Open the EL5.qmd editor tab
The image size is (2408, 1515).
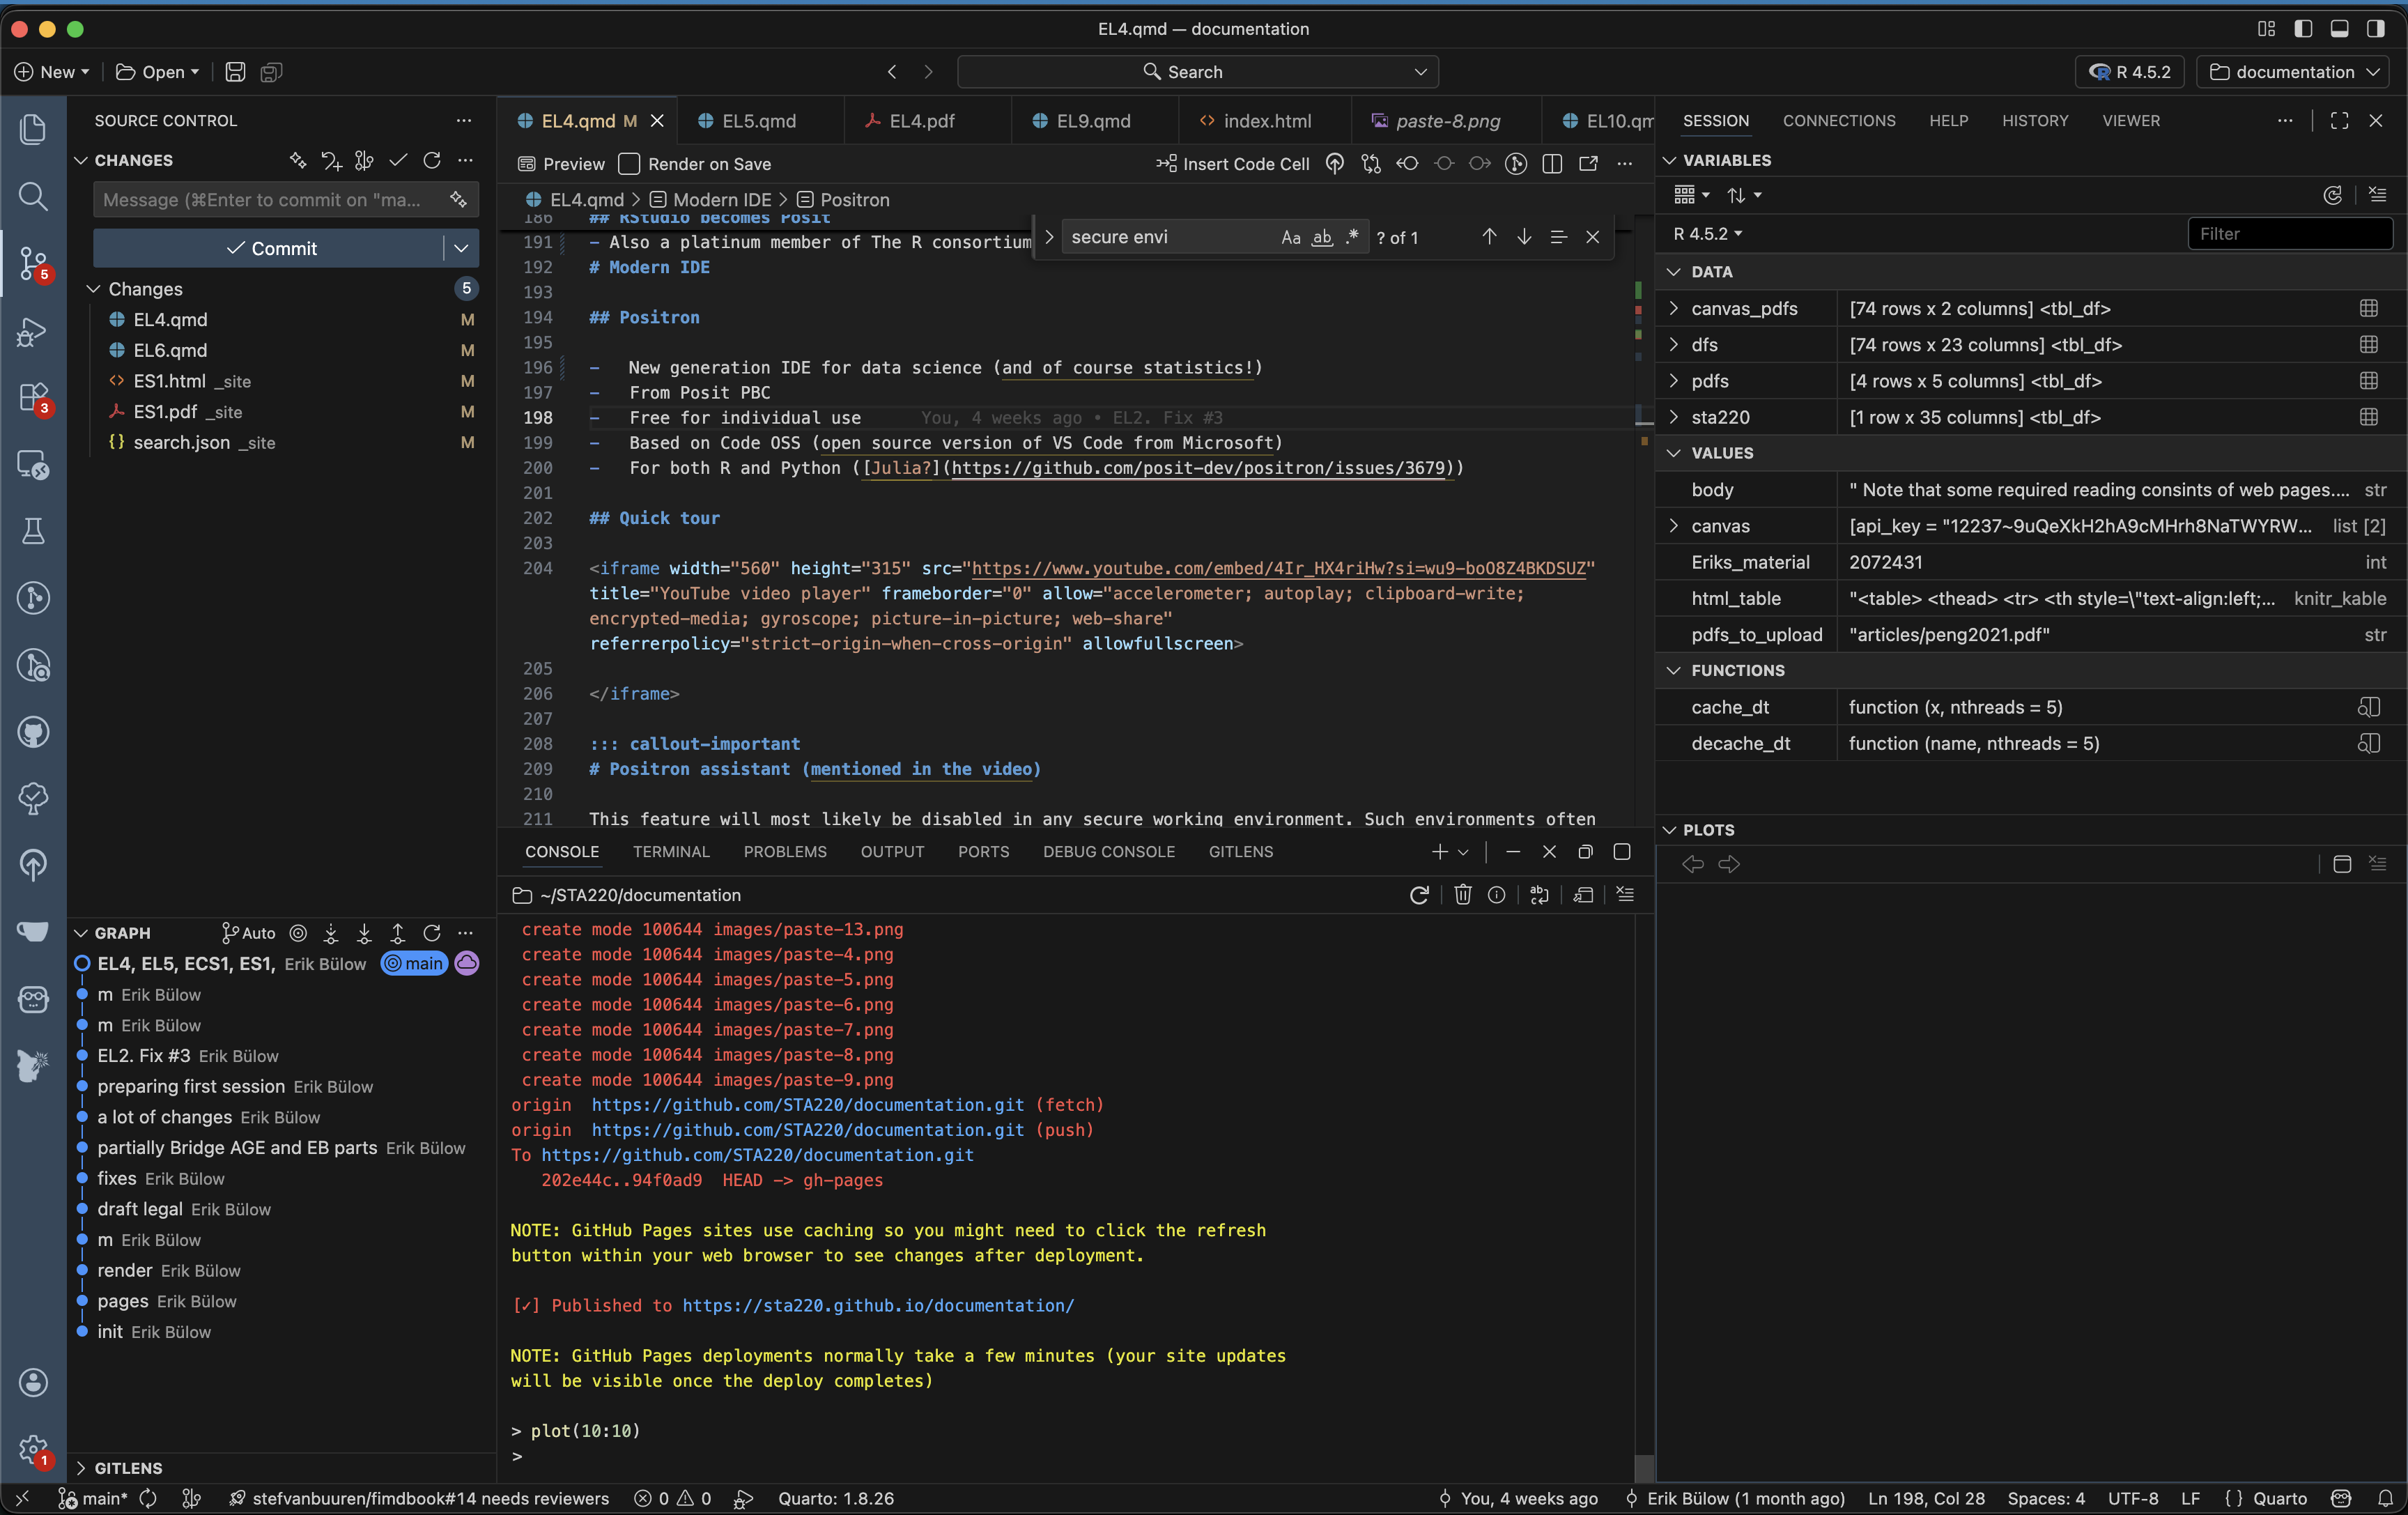[x=758, y=121]
